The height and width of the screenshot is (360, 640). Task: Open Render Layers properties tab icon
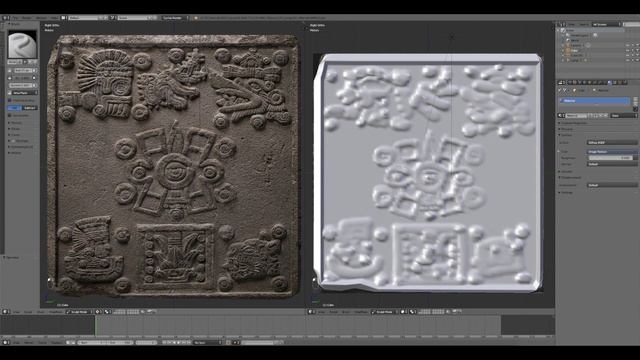click(575, 82)
